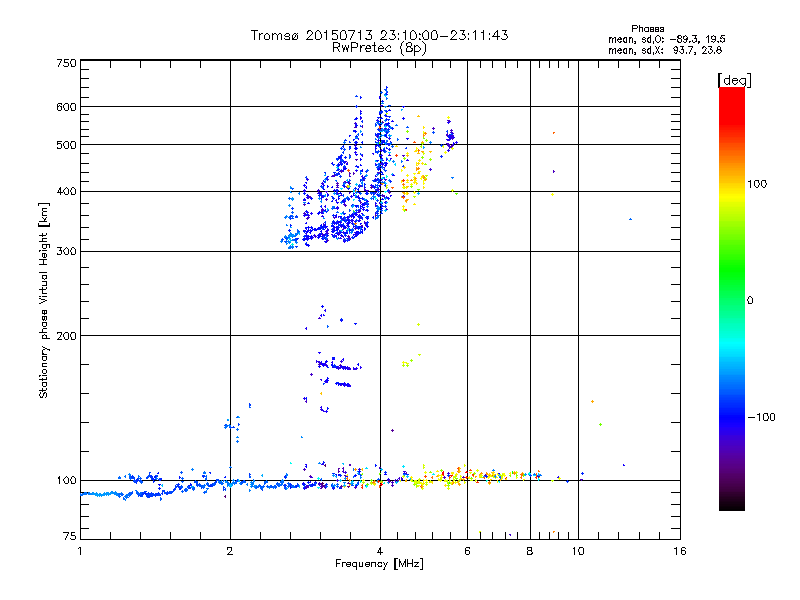Click the x-axis tick label '1'
This screenshot has width=800, height=600.
coord(80,551)
